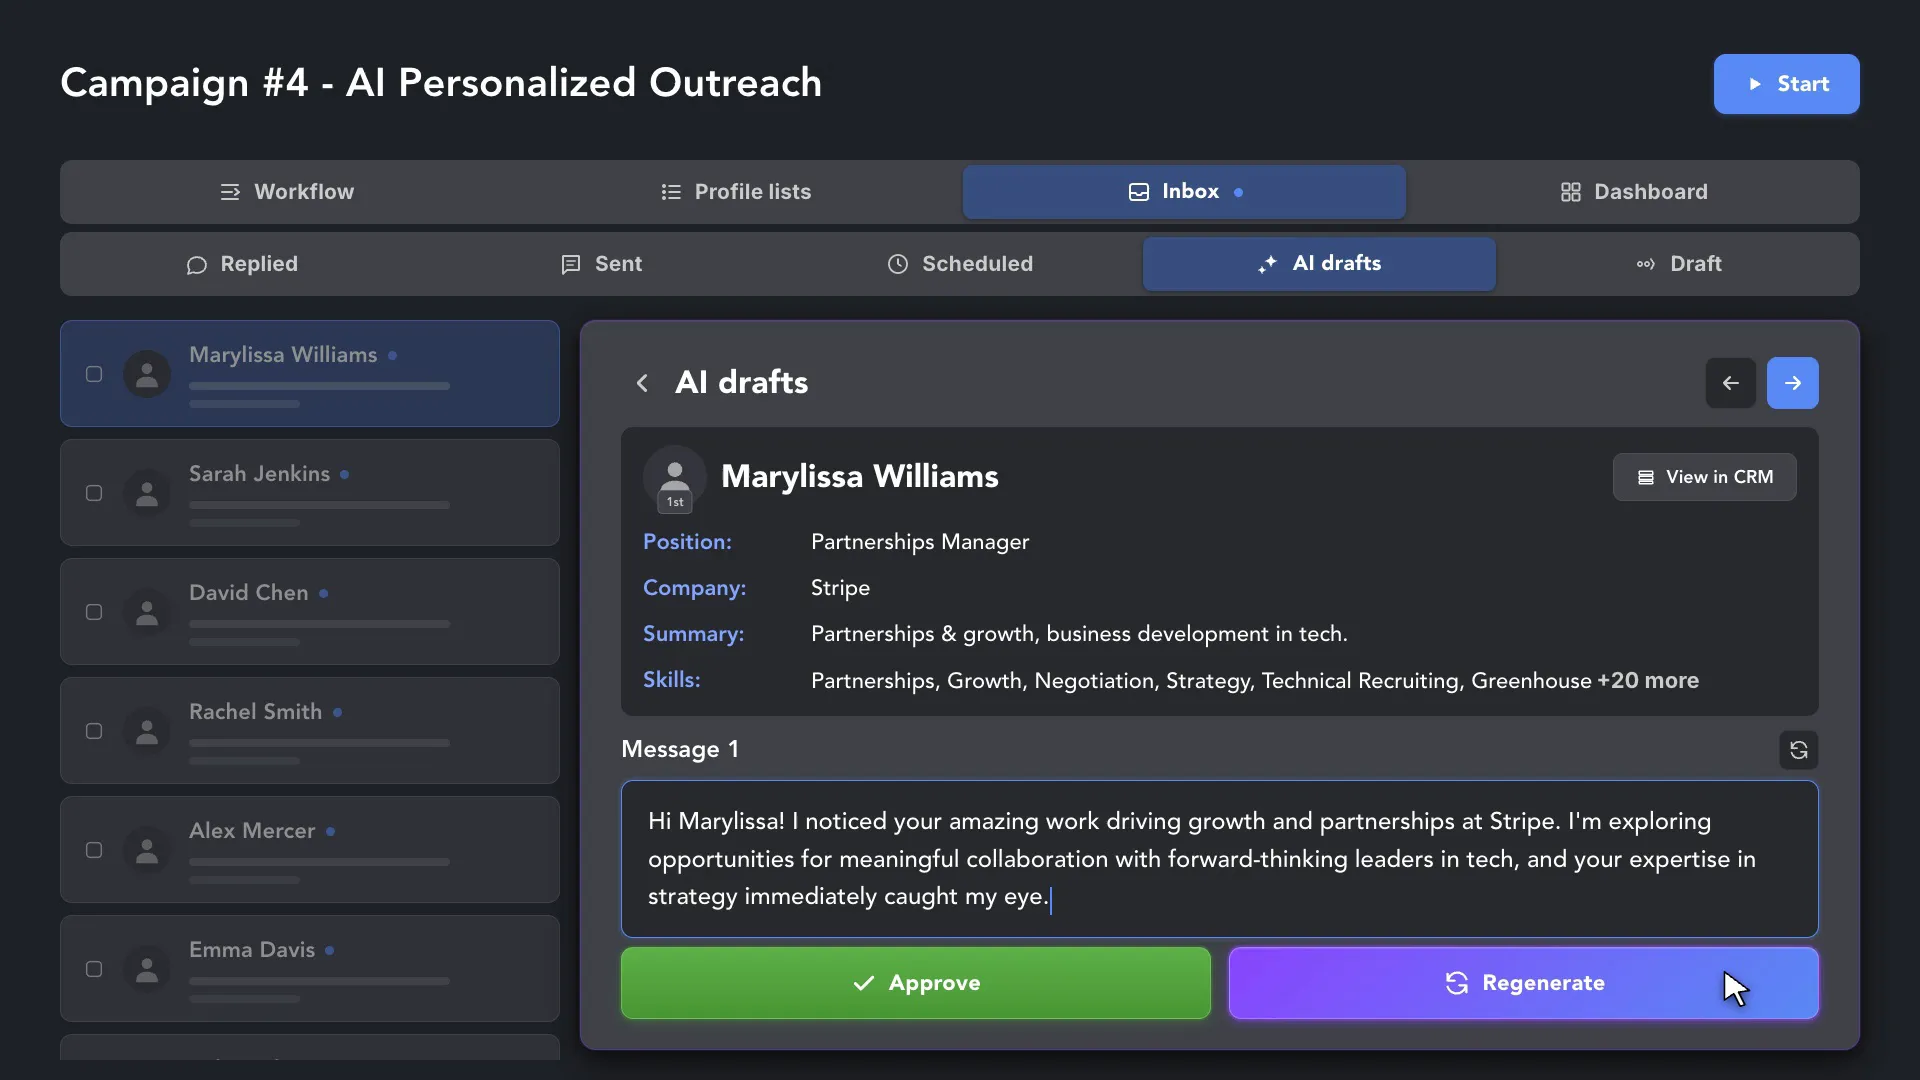Click the checkmark icon on Approve
Screen dimensions: 1920x1080
(864, 983)
